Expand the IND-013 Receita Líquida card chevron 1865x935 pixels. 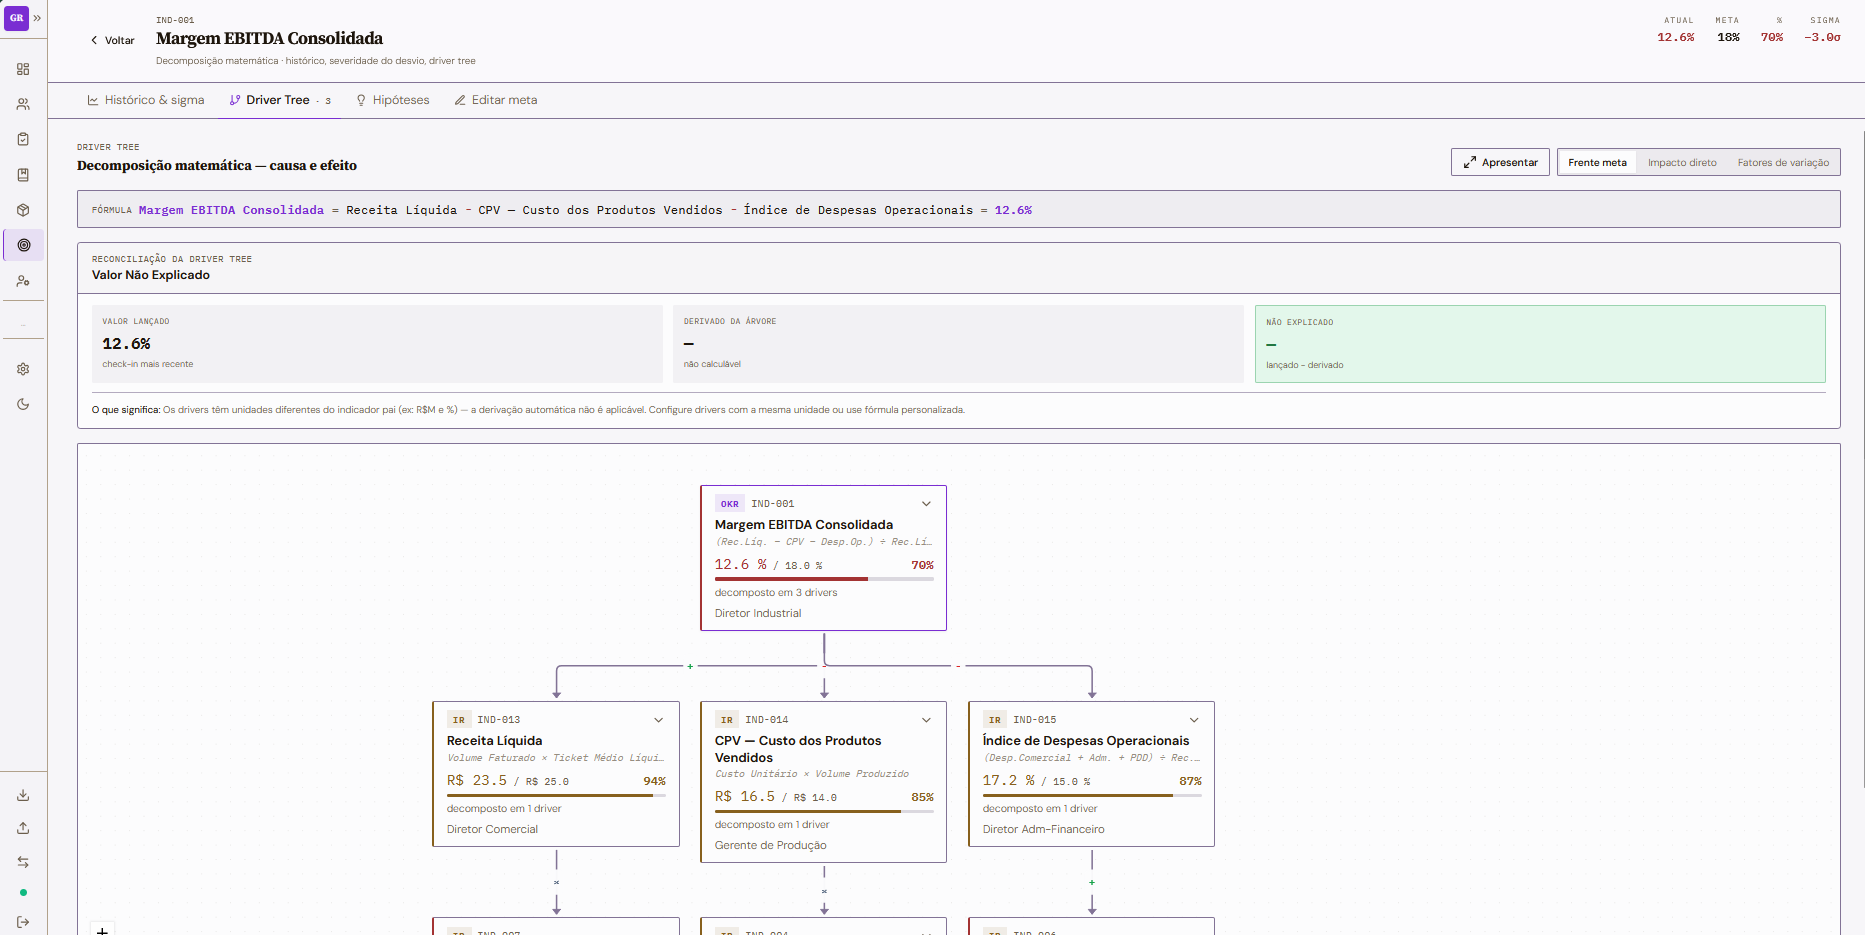tap(658, 720)
